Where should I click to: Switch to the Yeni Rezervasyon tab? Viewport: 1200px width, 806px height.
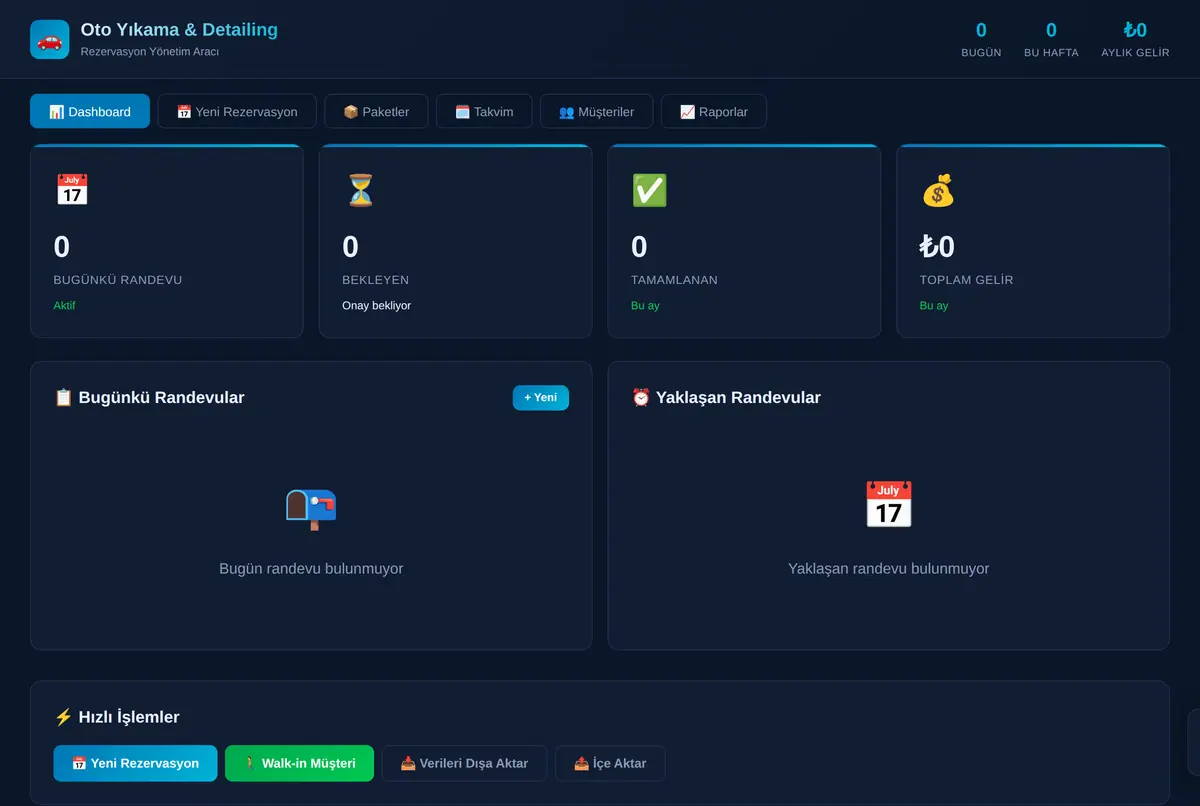tap(237, 111)
